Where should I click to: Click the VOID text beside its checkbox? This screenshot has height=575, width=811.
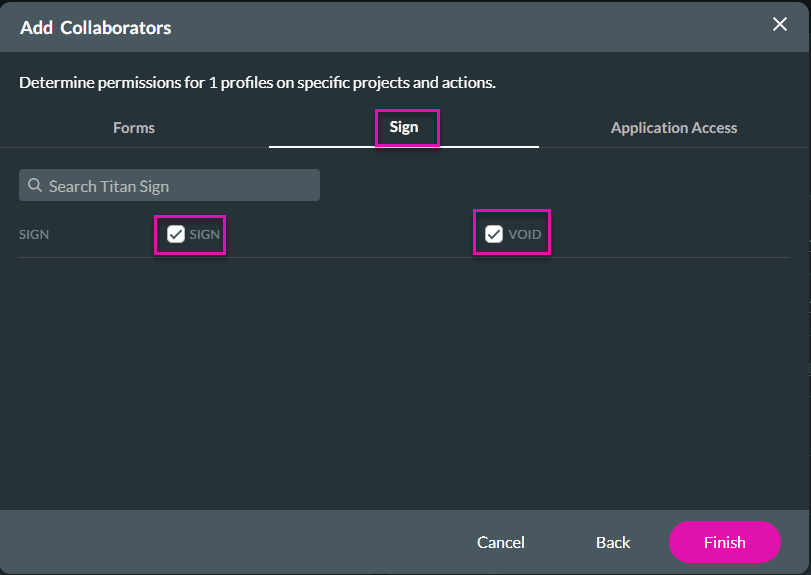point(524,235)
